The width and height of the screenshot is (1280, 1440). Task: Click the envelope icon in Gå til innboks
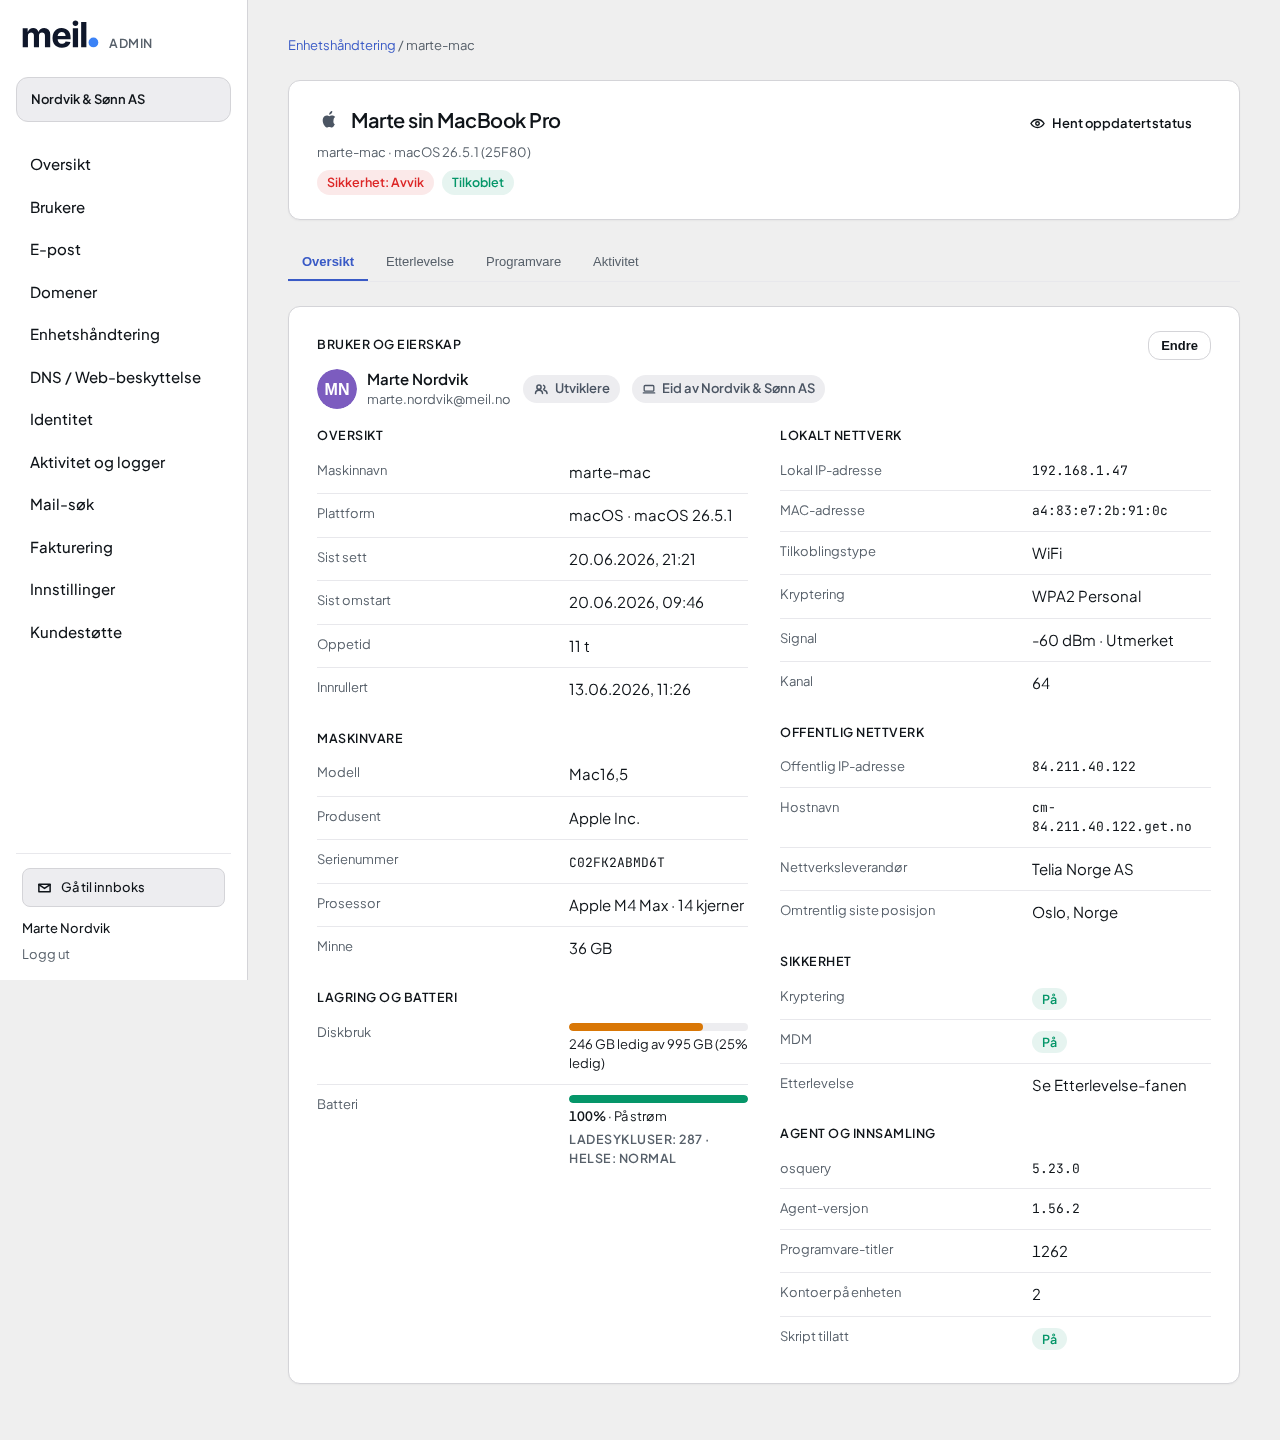[44, 888]
